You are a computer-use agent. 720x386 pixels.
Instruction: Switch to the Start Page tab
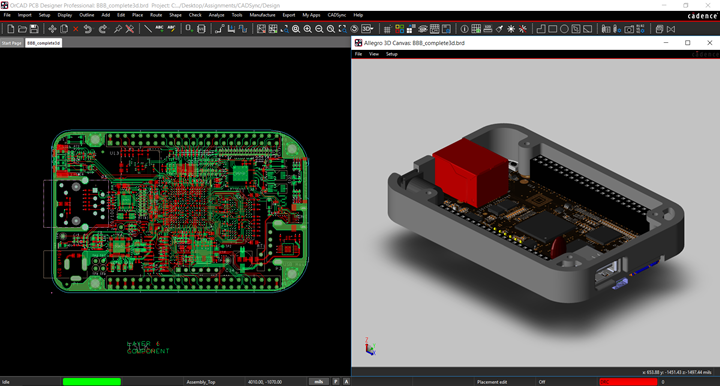11,43
